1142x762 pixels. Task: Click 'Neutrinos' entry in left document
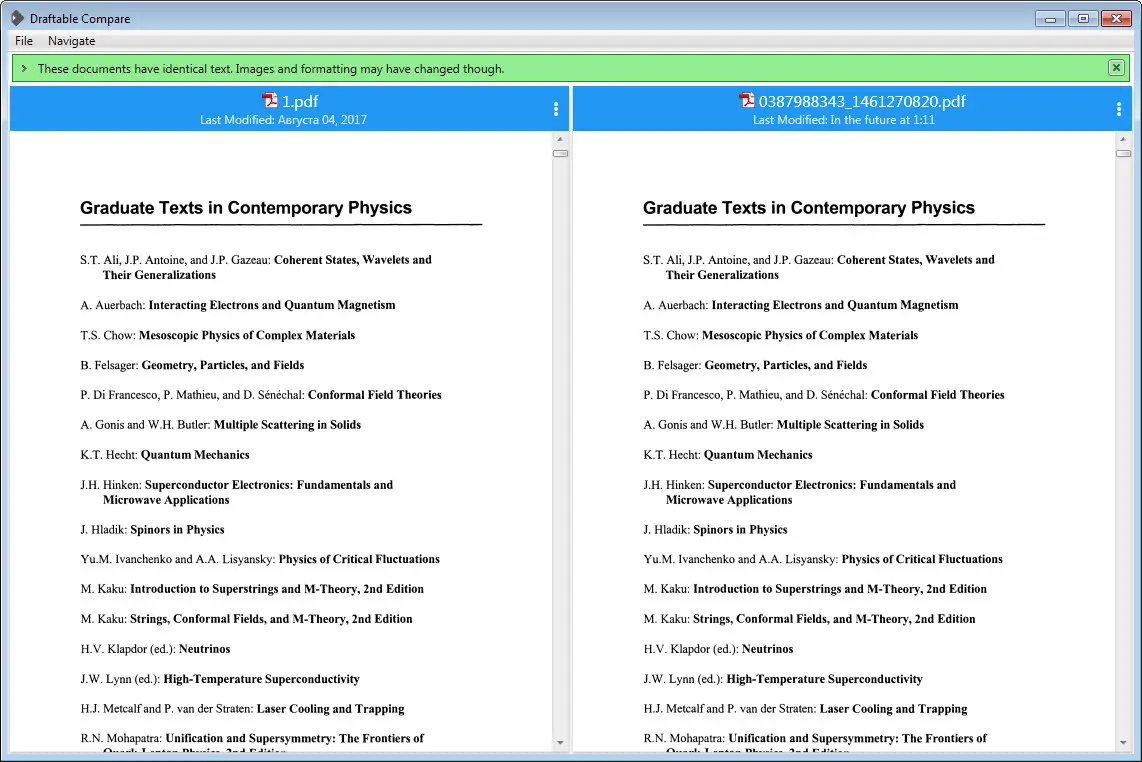(x=205, y=649)
